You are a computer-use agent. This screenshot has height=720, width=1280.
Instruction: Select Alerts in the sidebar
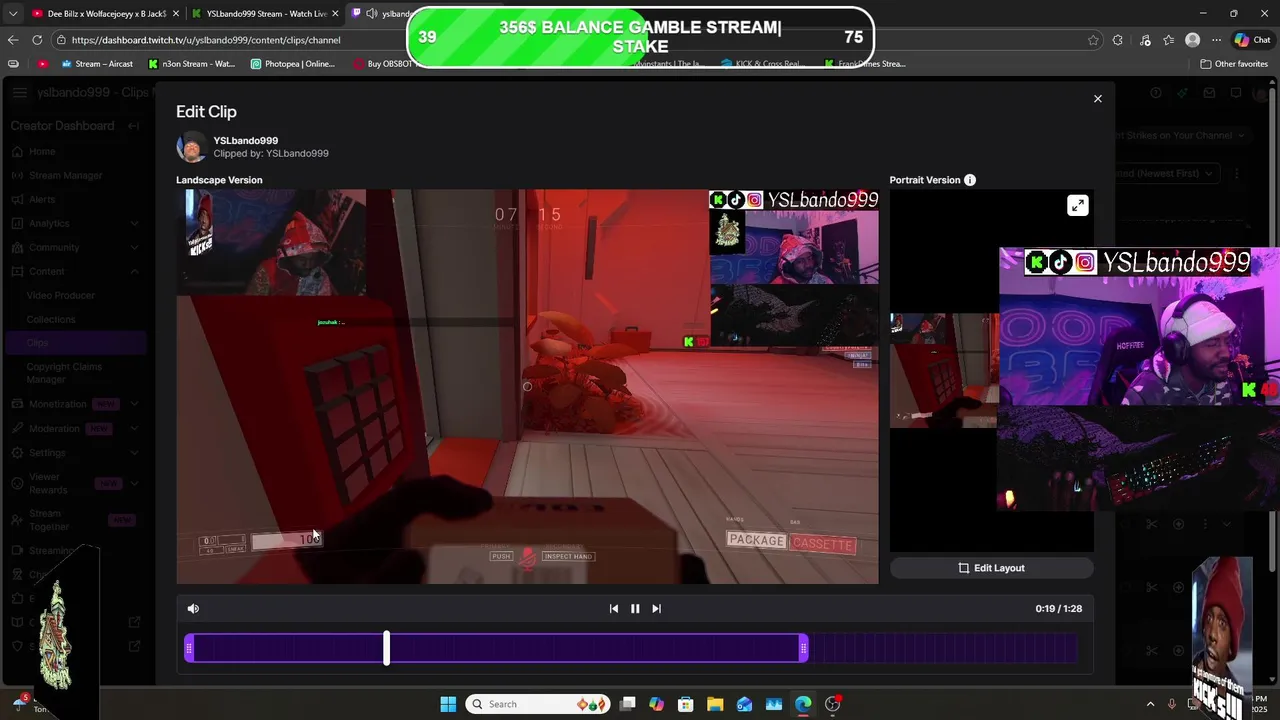pos(42,200)
